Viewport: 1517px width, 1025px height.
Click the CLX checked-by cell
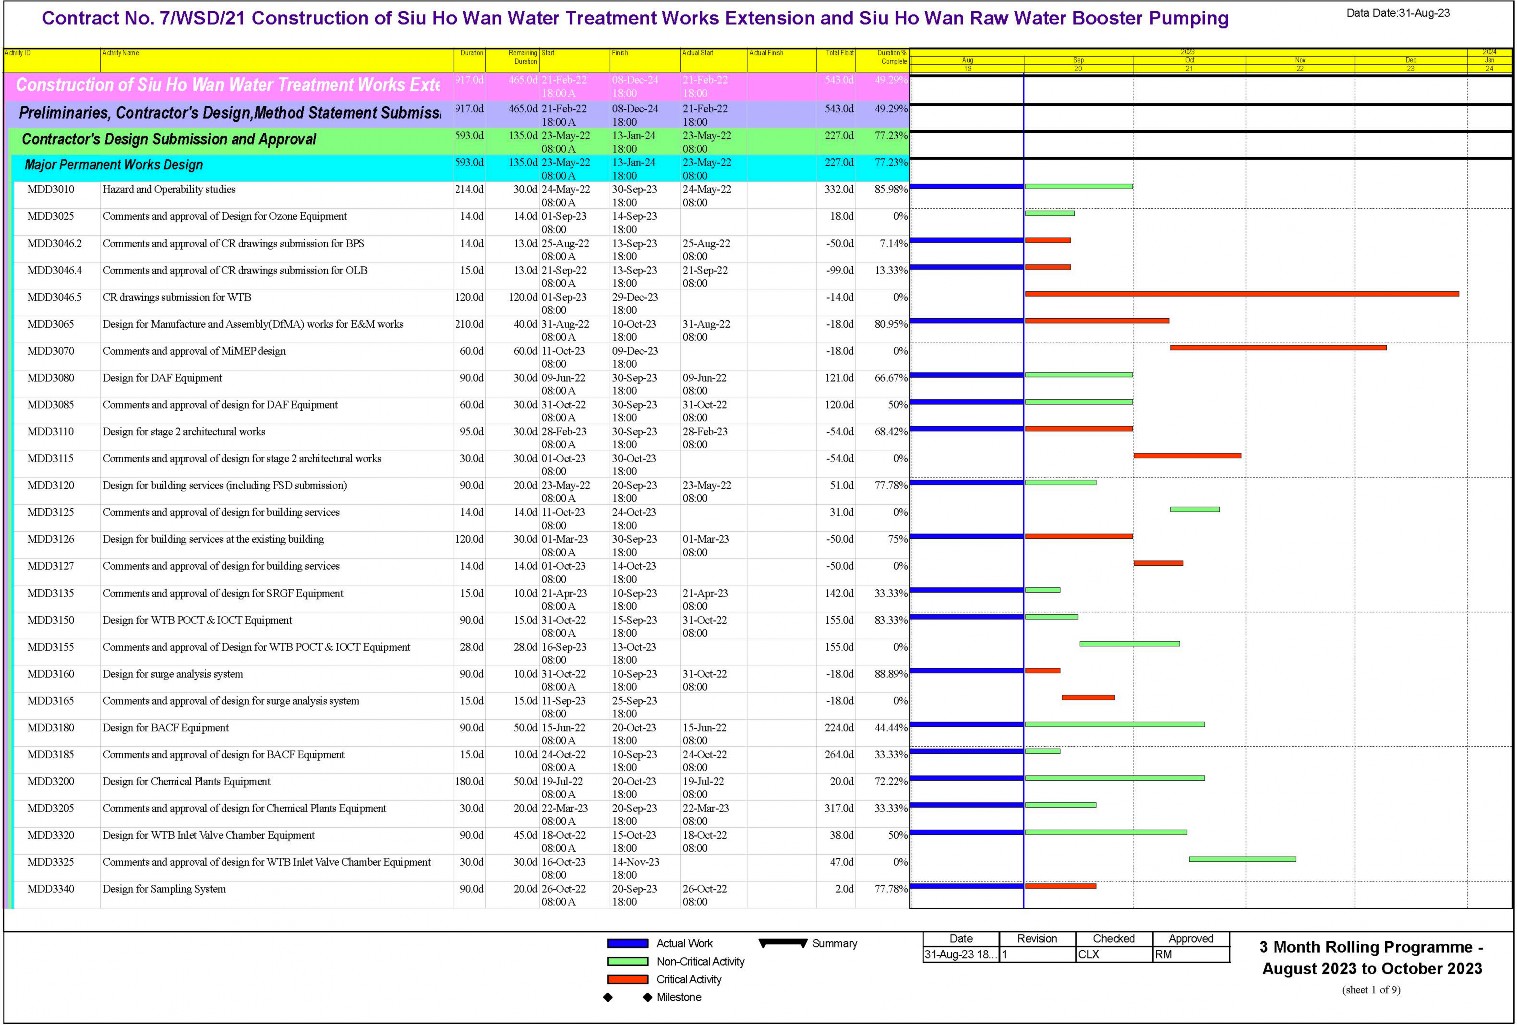[1114, 955]
